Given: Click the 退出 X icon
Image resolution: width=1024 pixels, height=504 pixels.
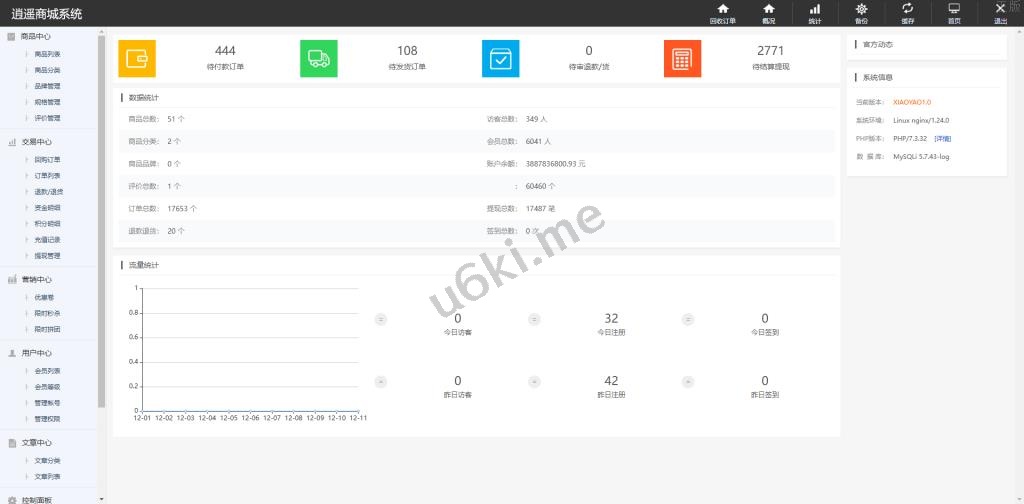Looking at the screenshot, I should 1000,10.
